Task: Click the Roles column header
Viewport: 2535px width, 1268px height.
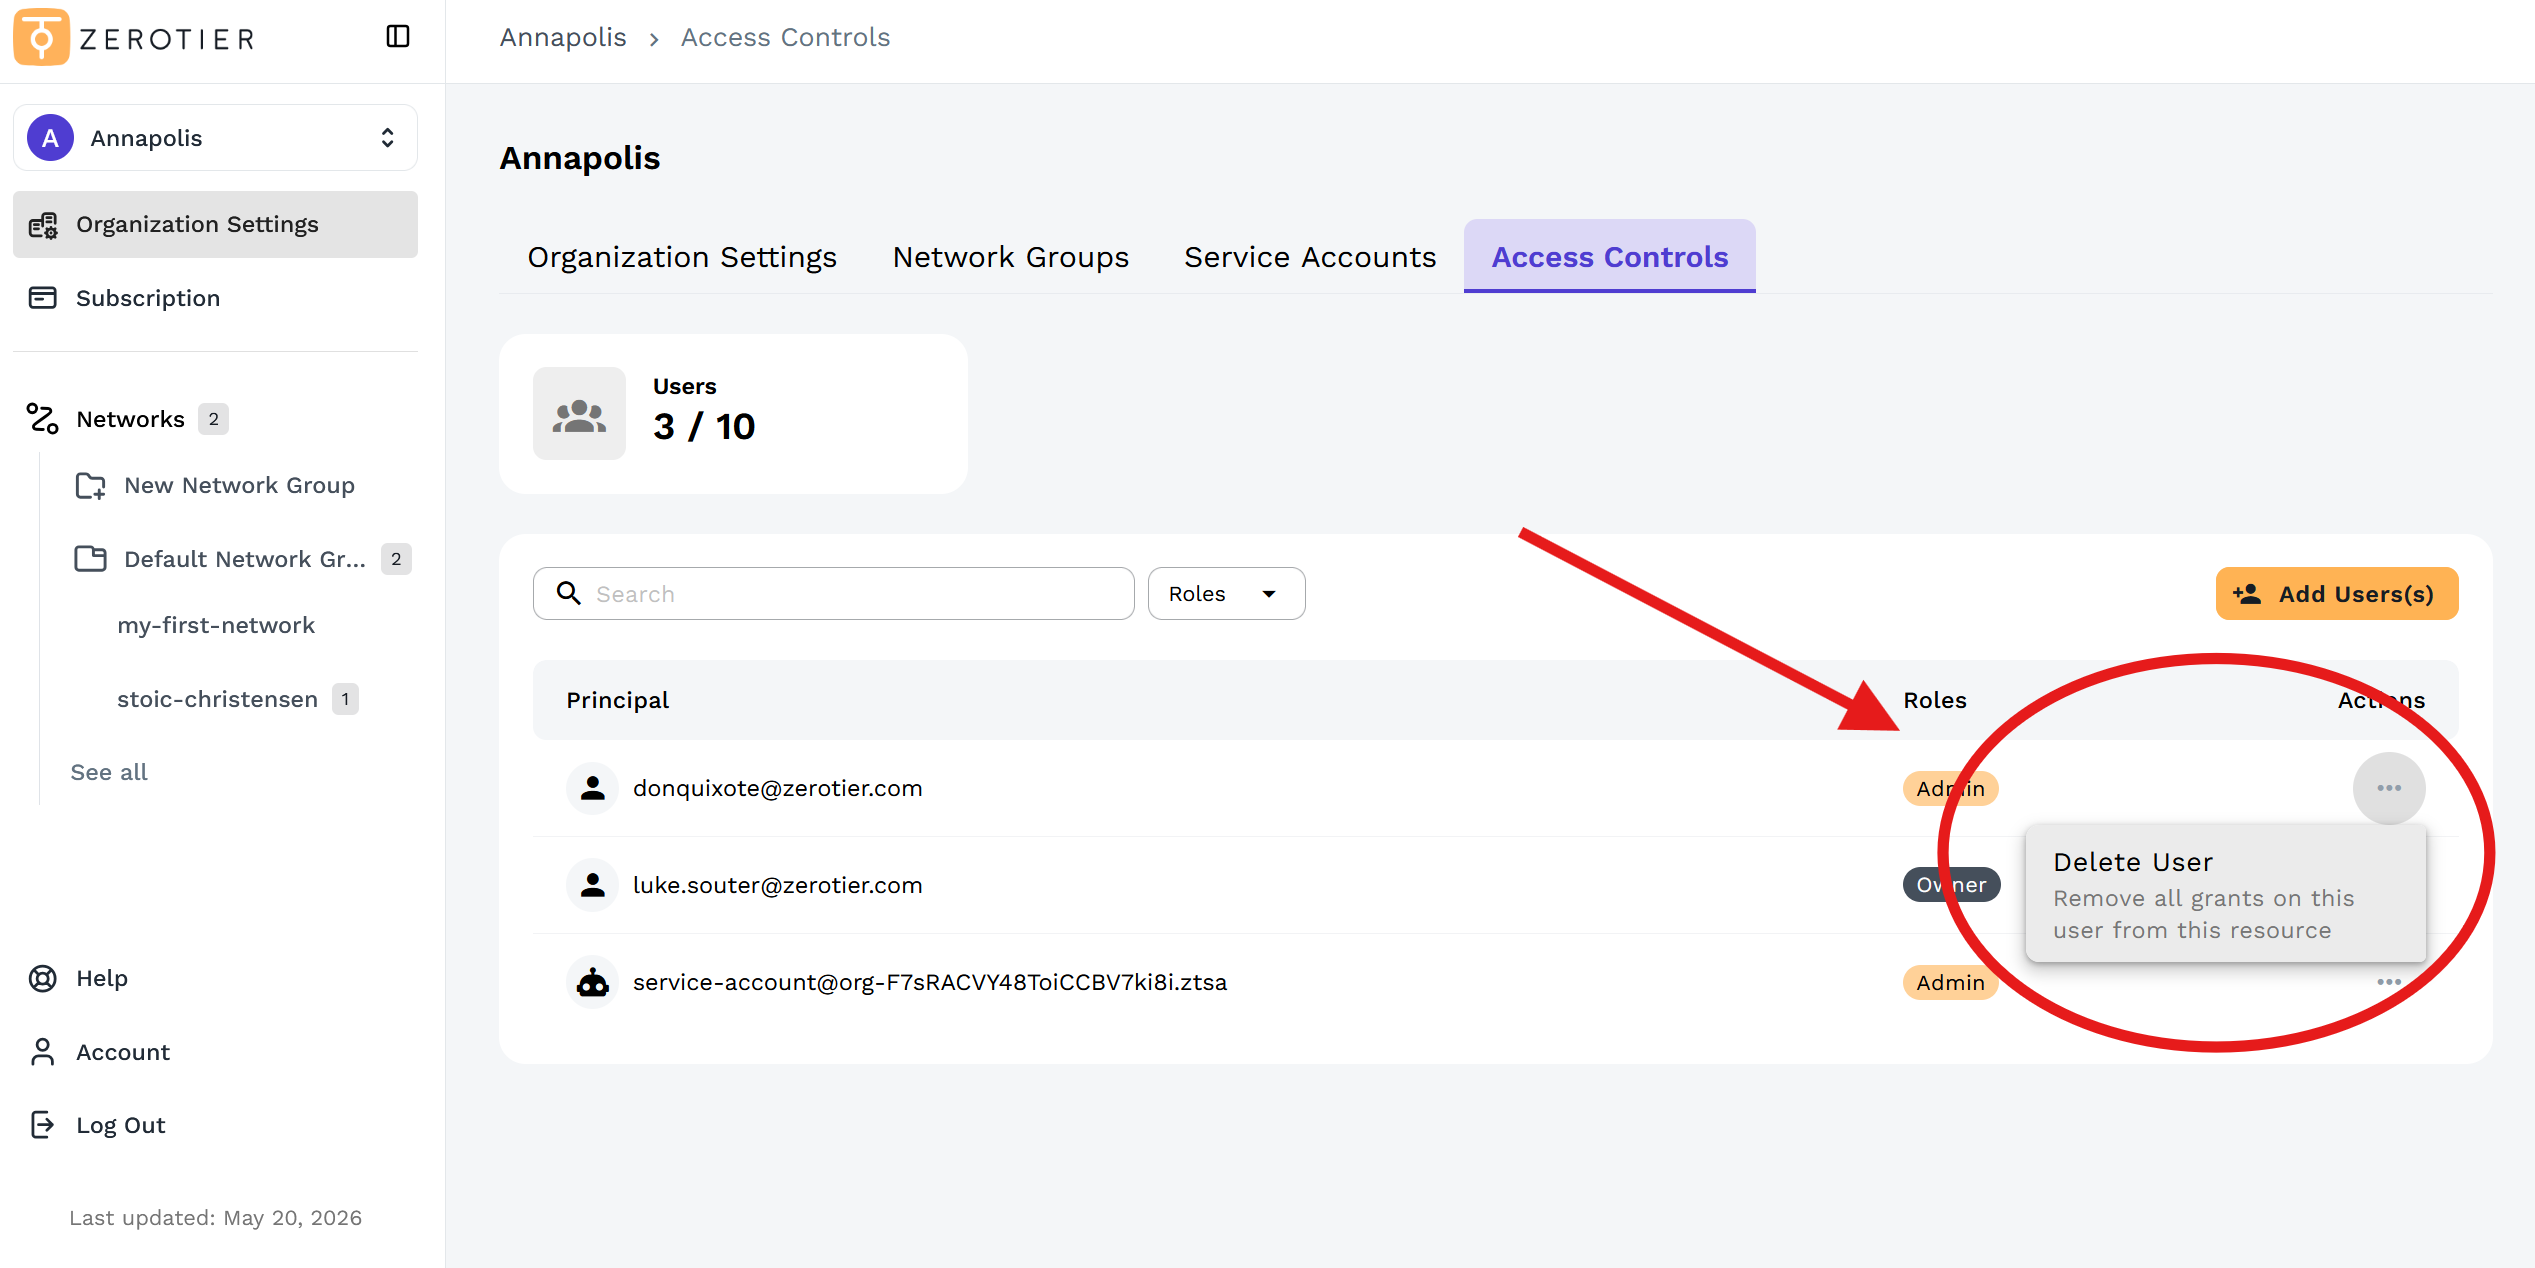Action: [x=1934, y=701]
